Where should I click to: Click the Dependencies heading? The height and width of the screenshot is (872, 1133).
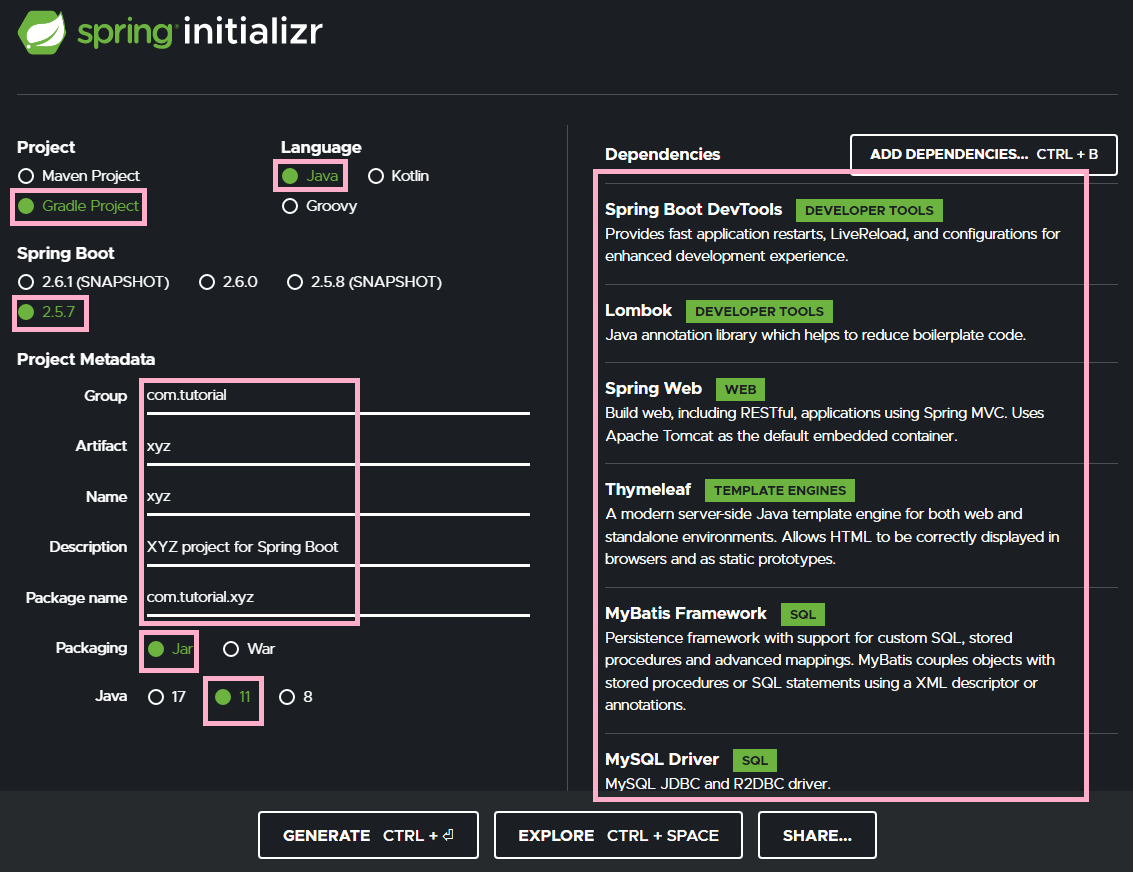pos(663,155)
